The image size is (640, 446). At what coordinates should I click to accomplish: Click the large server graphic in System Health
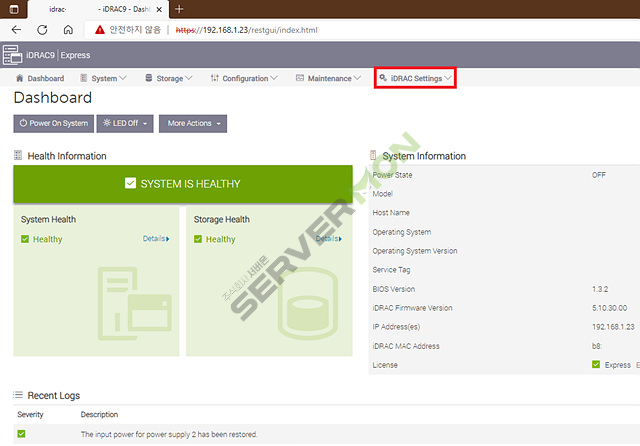[135, 303]
